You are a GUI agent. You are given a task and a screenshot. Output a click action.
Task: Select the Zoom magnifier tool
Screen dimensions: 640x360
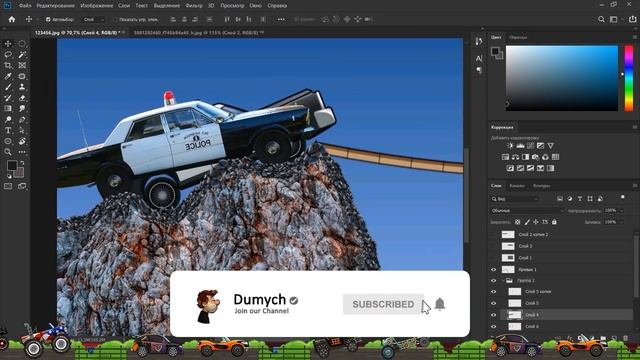point(8,152)
